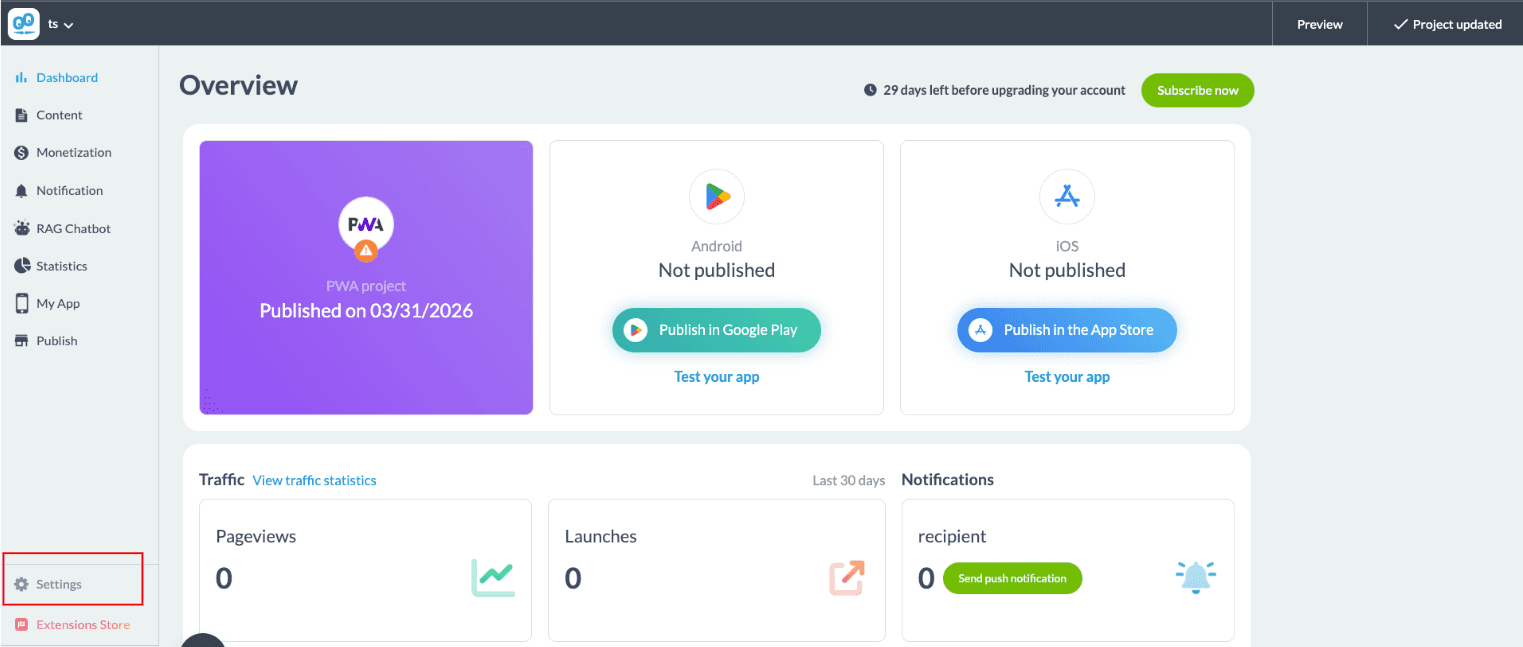The height and width of the screenshot is (647, 1523).
Task: Click the PWA project logo icon
Action: [x=366, y=225]
